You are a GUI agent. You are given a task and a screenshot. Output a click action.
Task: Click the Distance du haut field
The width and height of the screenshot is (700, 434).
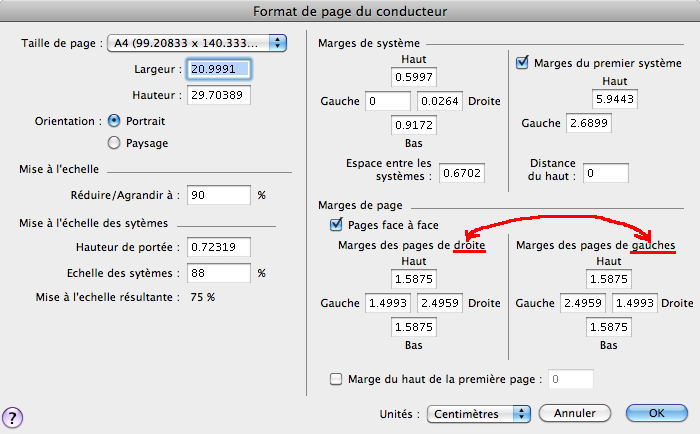click(606, 173)
